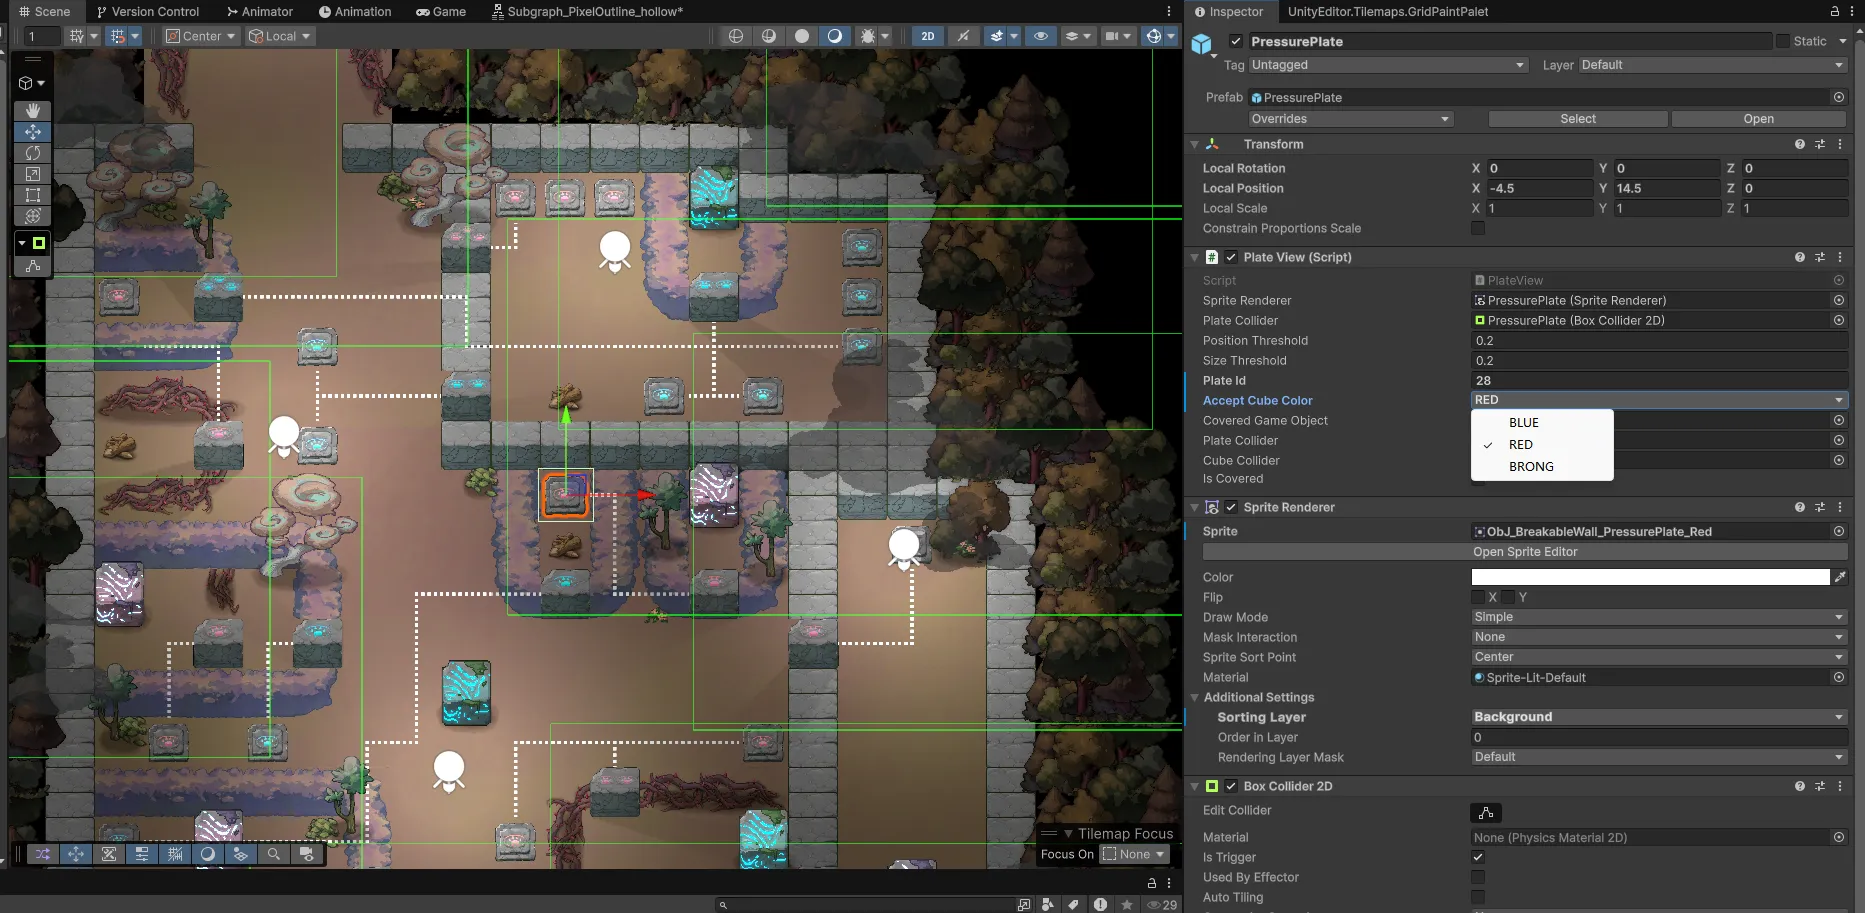Click the Plate Id input field
This screenshot has width=1865, height=913.
1658,381
